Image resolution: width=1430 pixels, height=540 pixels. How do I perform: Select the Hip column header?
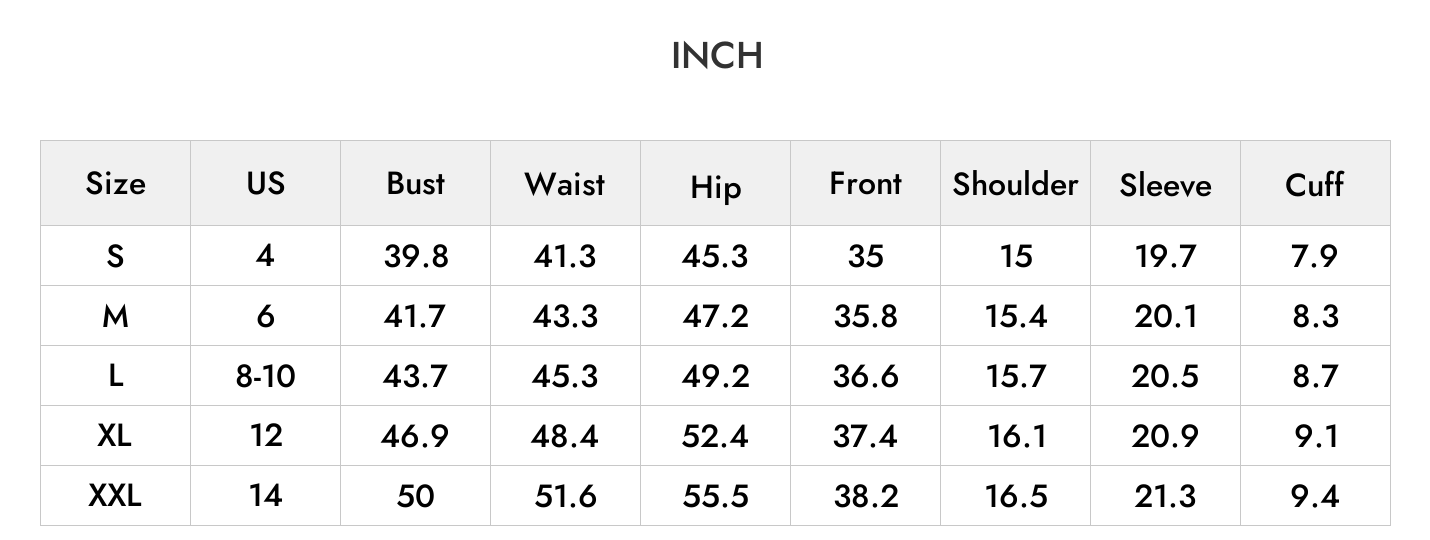click(x=715, y=186)
